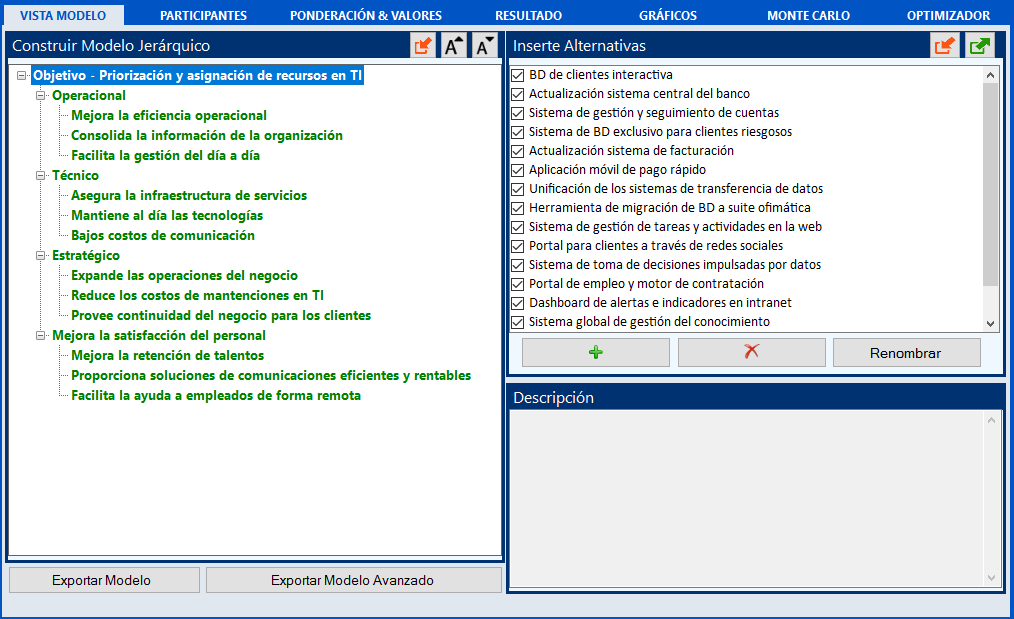The width and height of the screenshot is (1014, 619).
Task: Decrease the tree font size with the A-down icon
Action: click(x=484, y=46)
